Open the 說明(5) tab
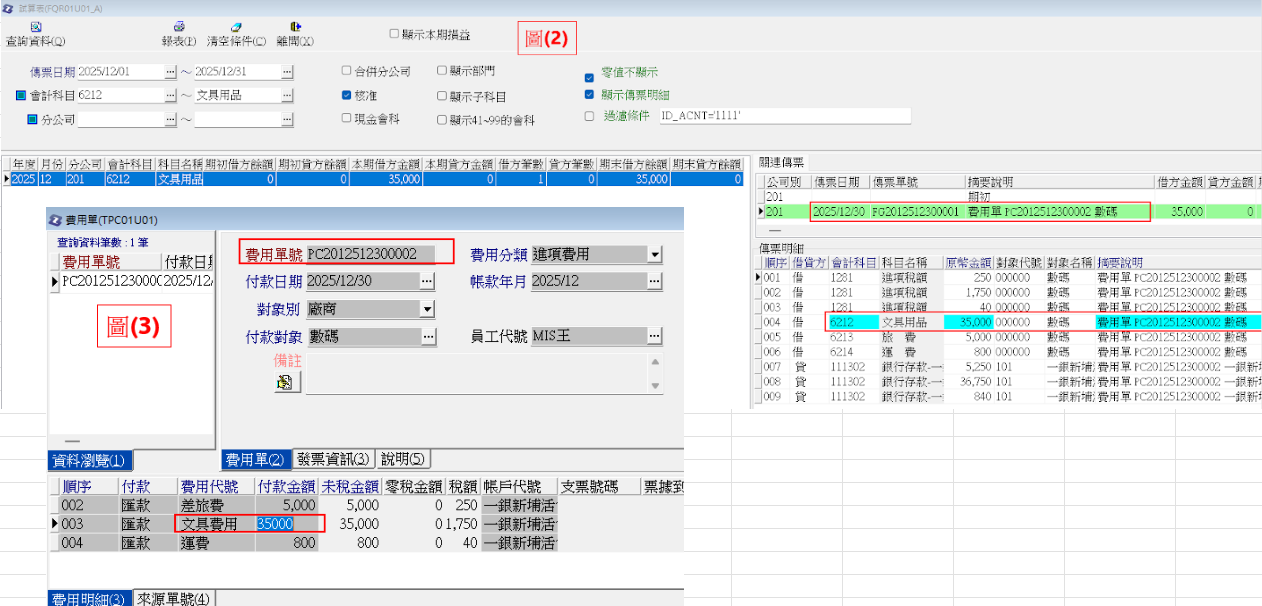 (403, 460)
